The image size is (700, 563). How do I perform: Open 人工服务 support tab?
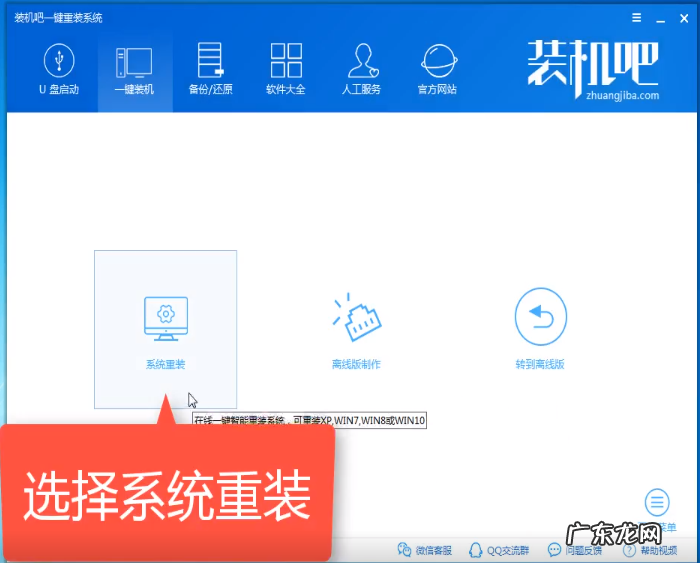(x=362, y=69)
